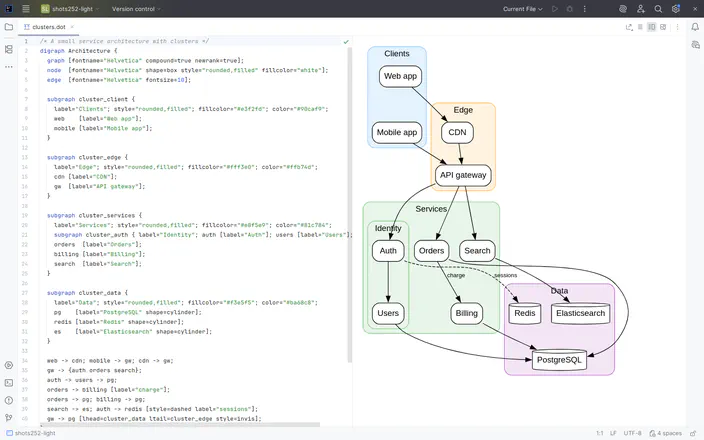Click the Elasticsearch cylinder node
The image size is (704, 440).
(x=581, y=313)
